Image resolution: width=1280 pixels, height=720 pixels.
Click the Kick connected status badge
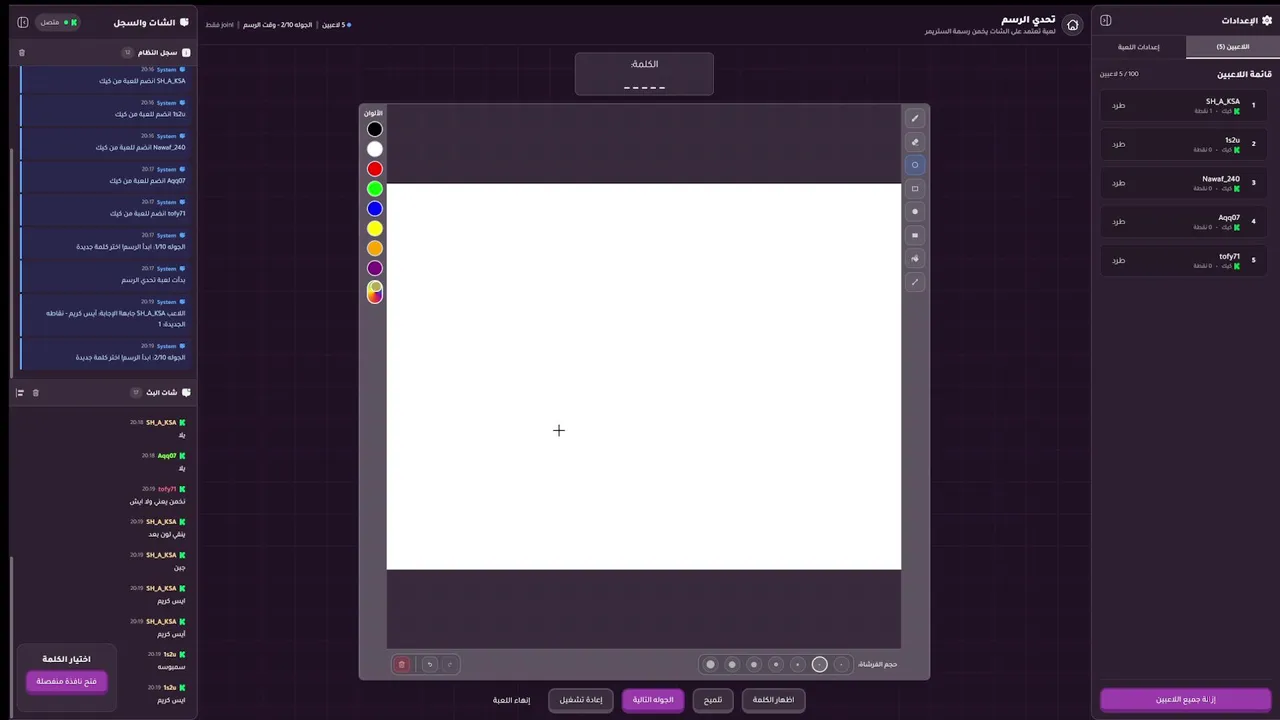[x=58, y=22]
